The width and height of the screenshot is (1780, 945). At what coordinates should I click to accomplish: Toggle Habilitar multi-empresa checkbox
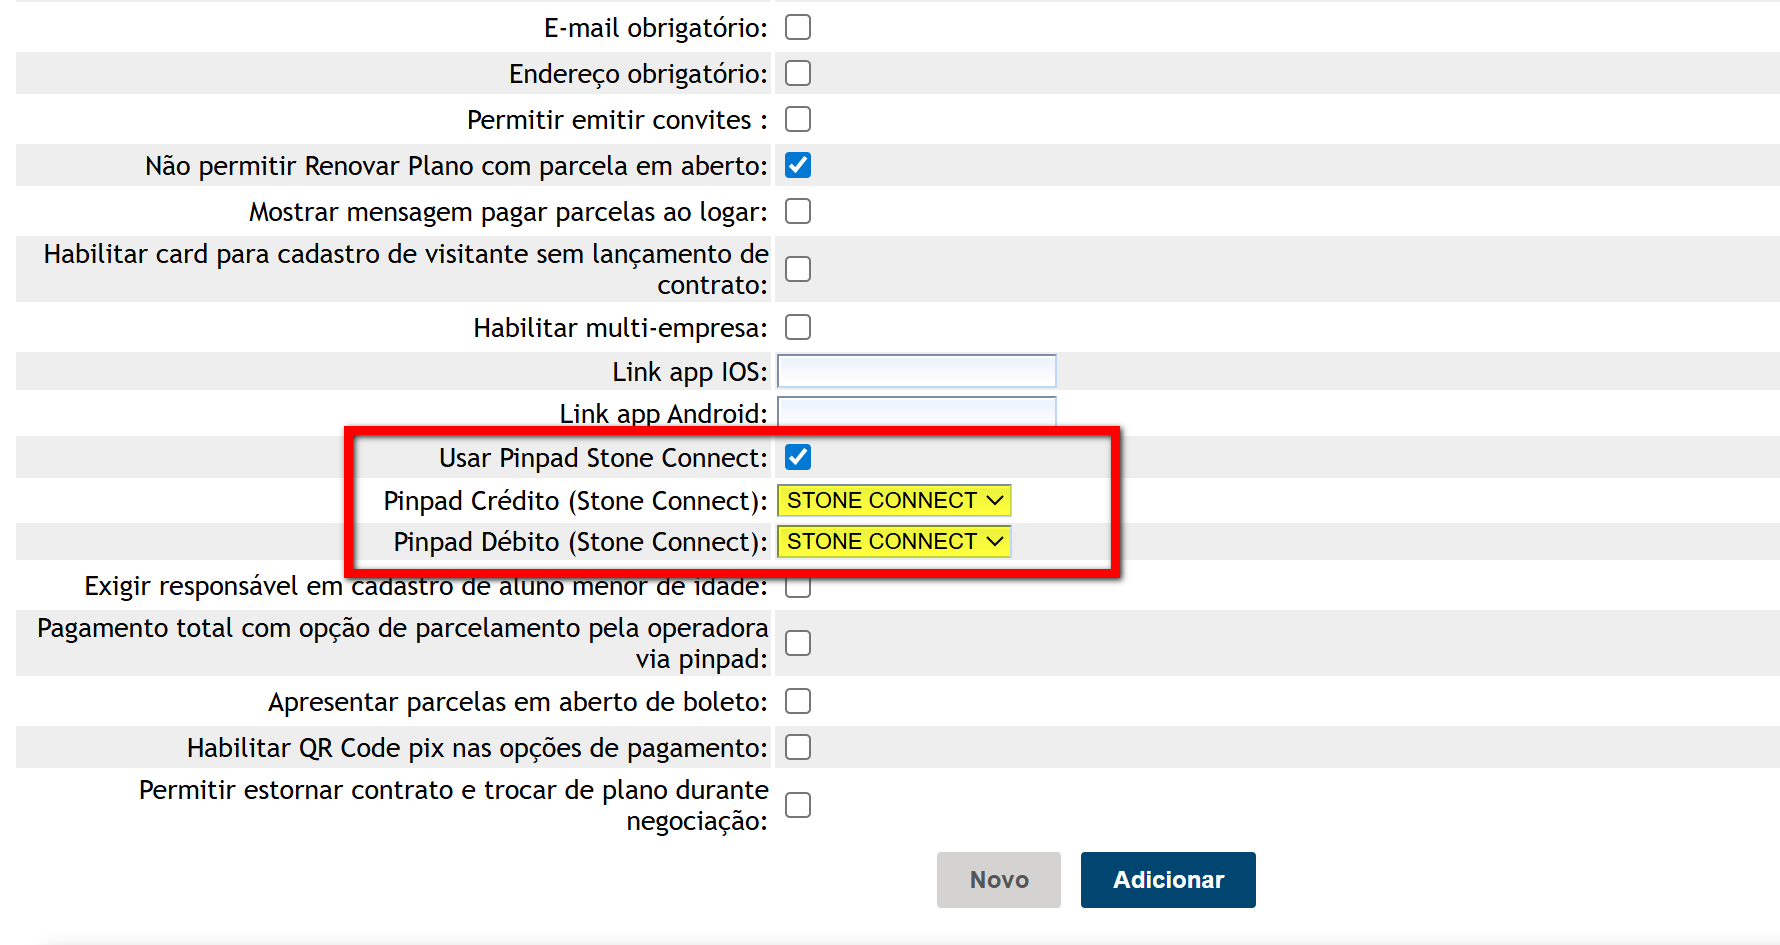797,327
